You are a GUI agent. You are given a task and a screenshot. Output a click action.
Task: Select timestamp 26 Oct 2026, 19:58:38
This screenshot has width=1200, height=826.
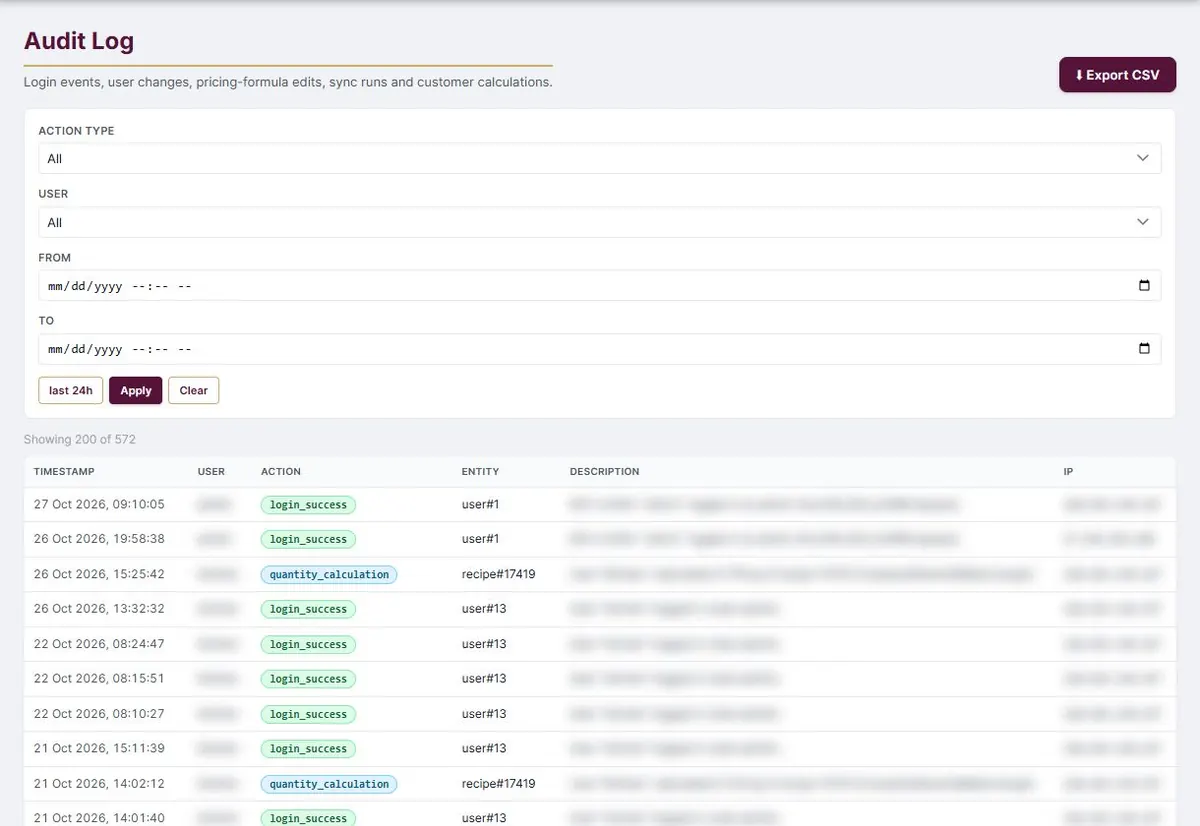click(99, 539)
